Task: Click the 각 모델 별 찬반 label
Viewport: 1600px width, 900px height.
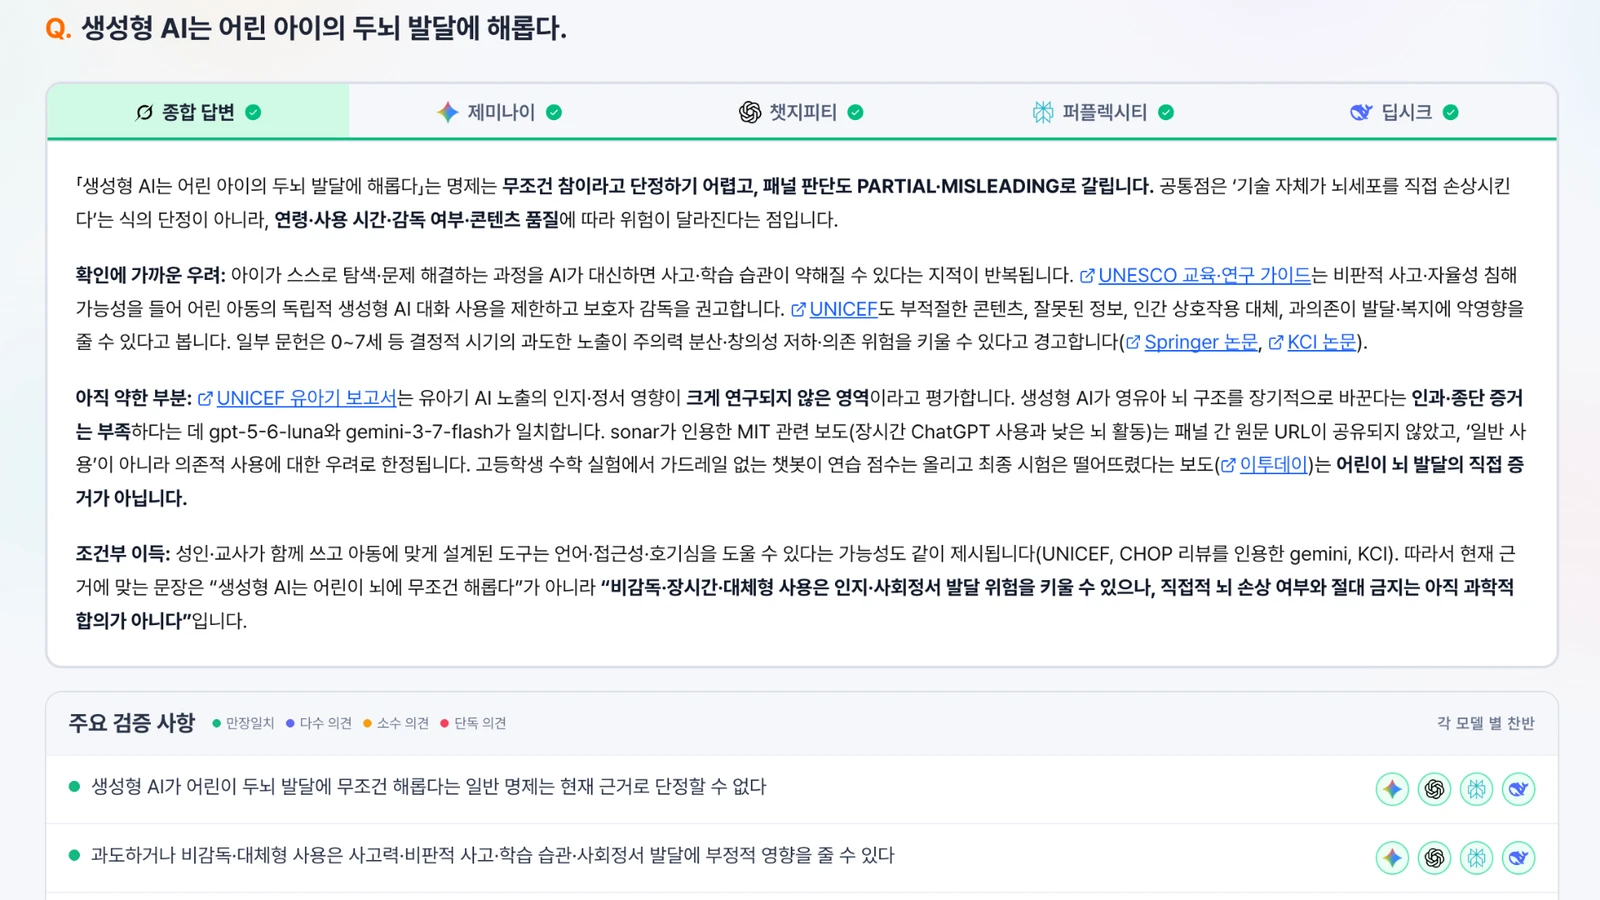Action: 1485,723
